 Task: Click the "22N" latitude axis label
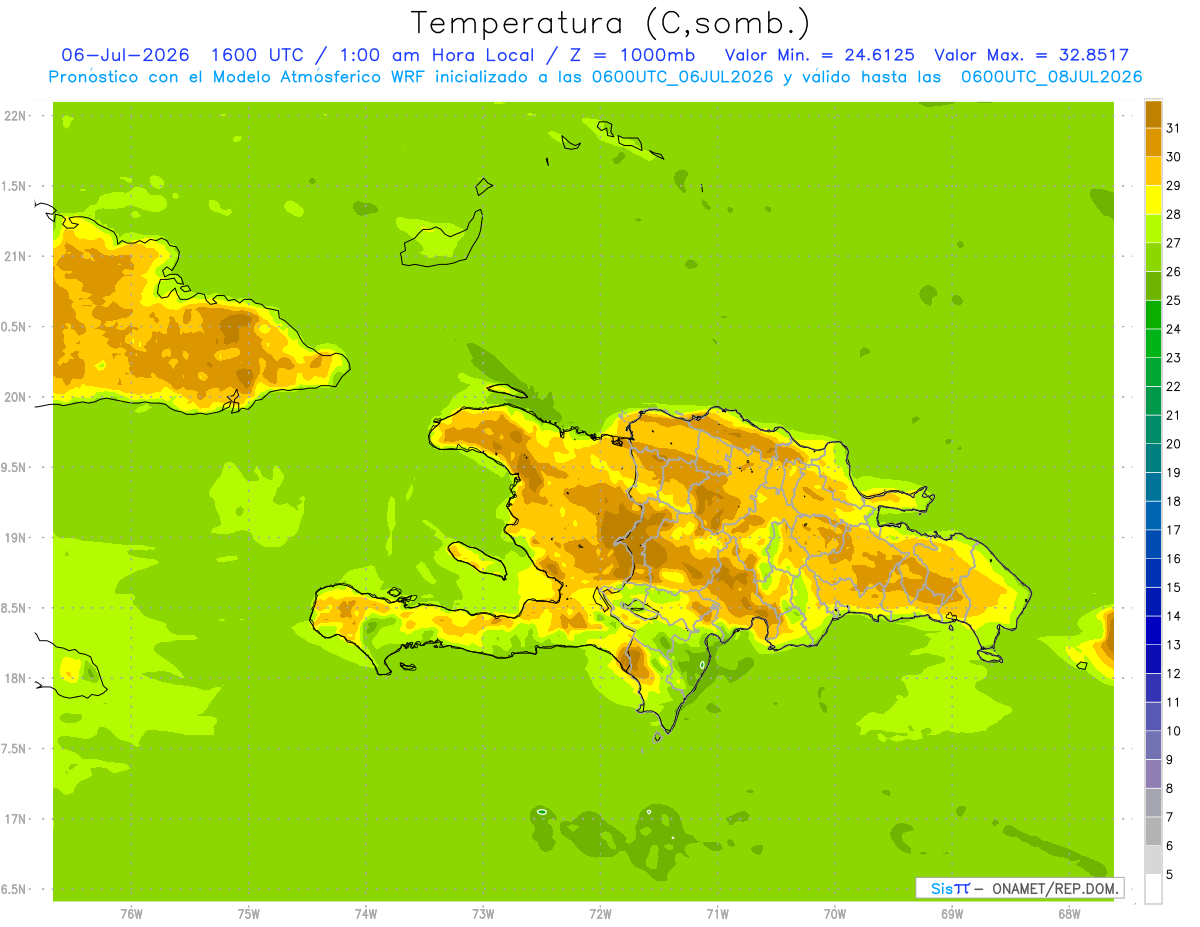click(15, 116)
